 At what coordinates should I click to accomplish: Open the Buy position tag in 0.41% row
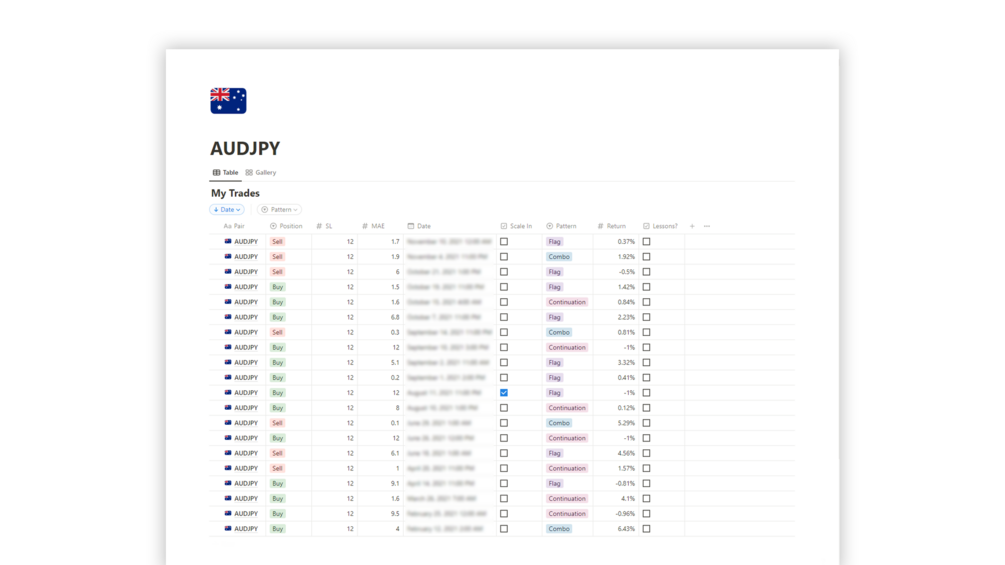click(x=277, y=378)
